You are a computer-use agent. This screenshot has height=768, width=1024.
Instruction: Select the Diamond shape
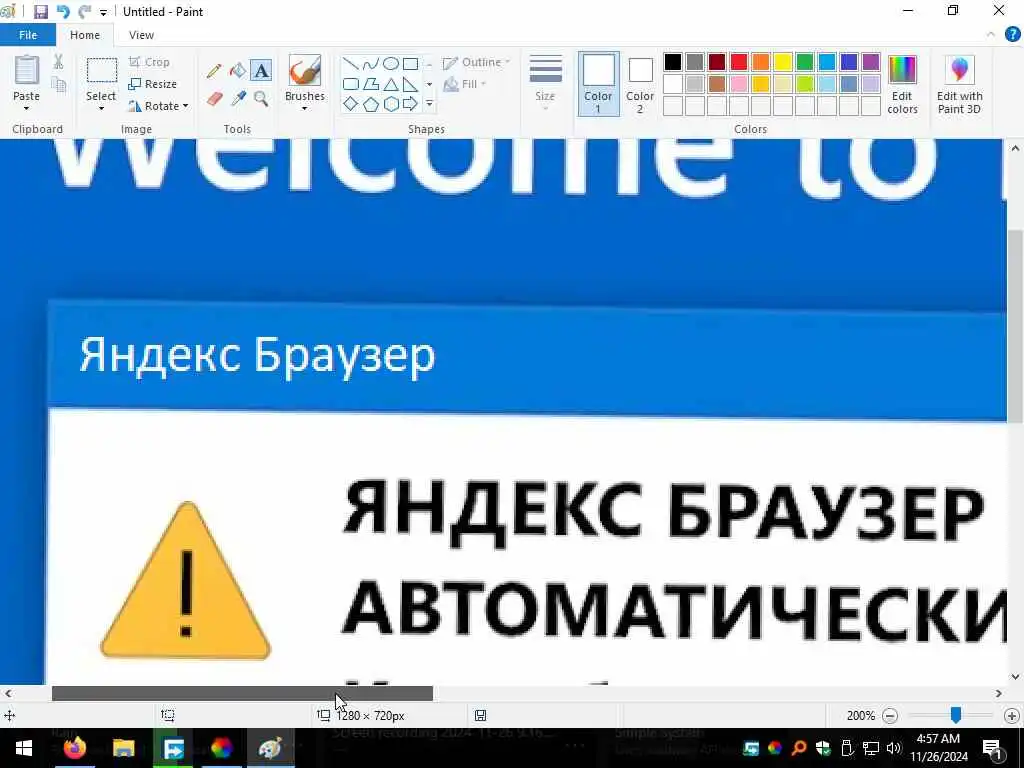[x=351, y=104]
